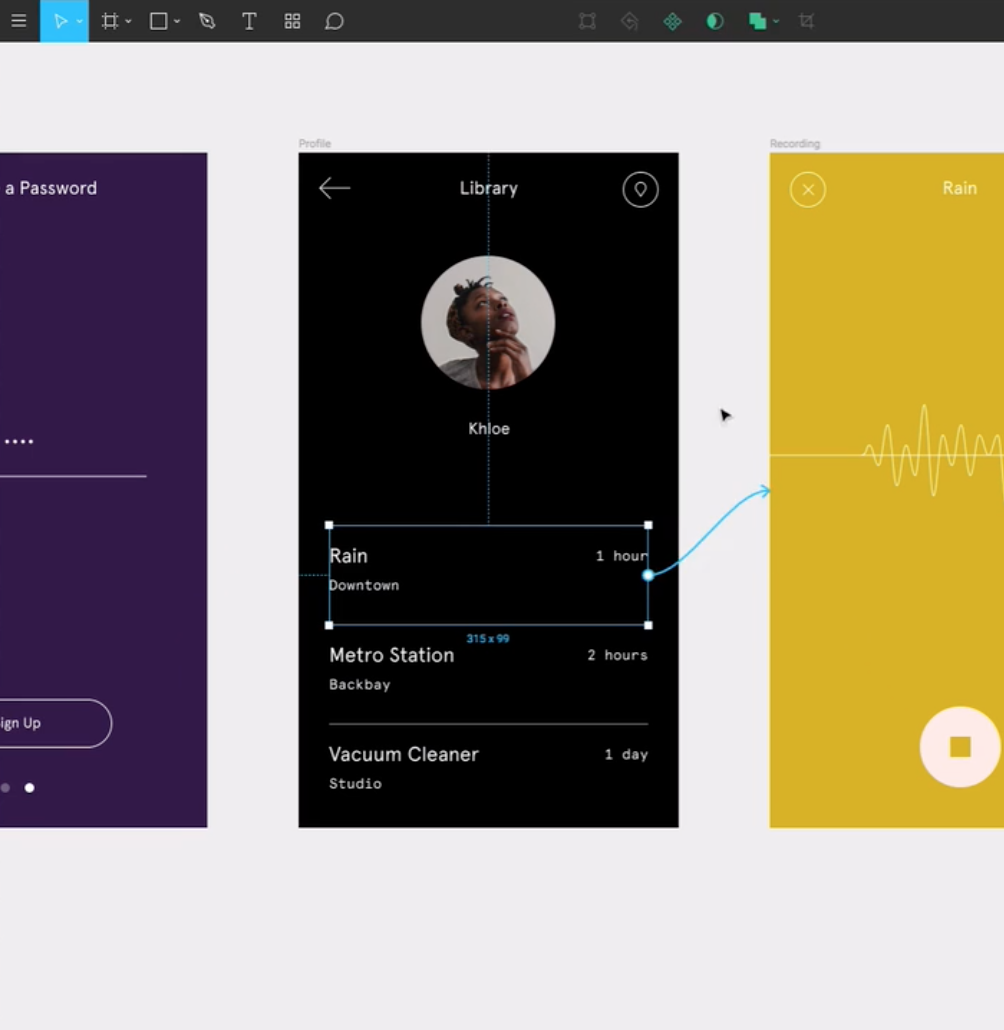Select Khloe's circular profile photo

click(x=488, y=322)
